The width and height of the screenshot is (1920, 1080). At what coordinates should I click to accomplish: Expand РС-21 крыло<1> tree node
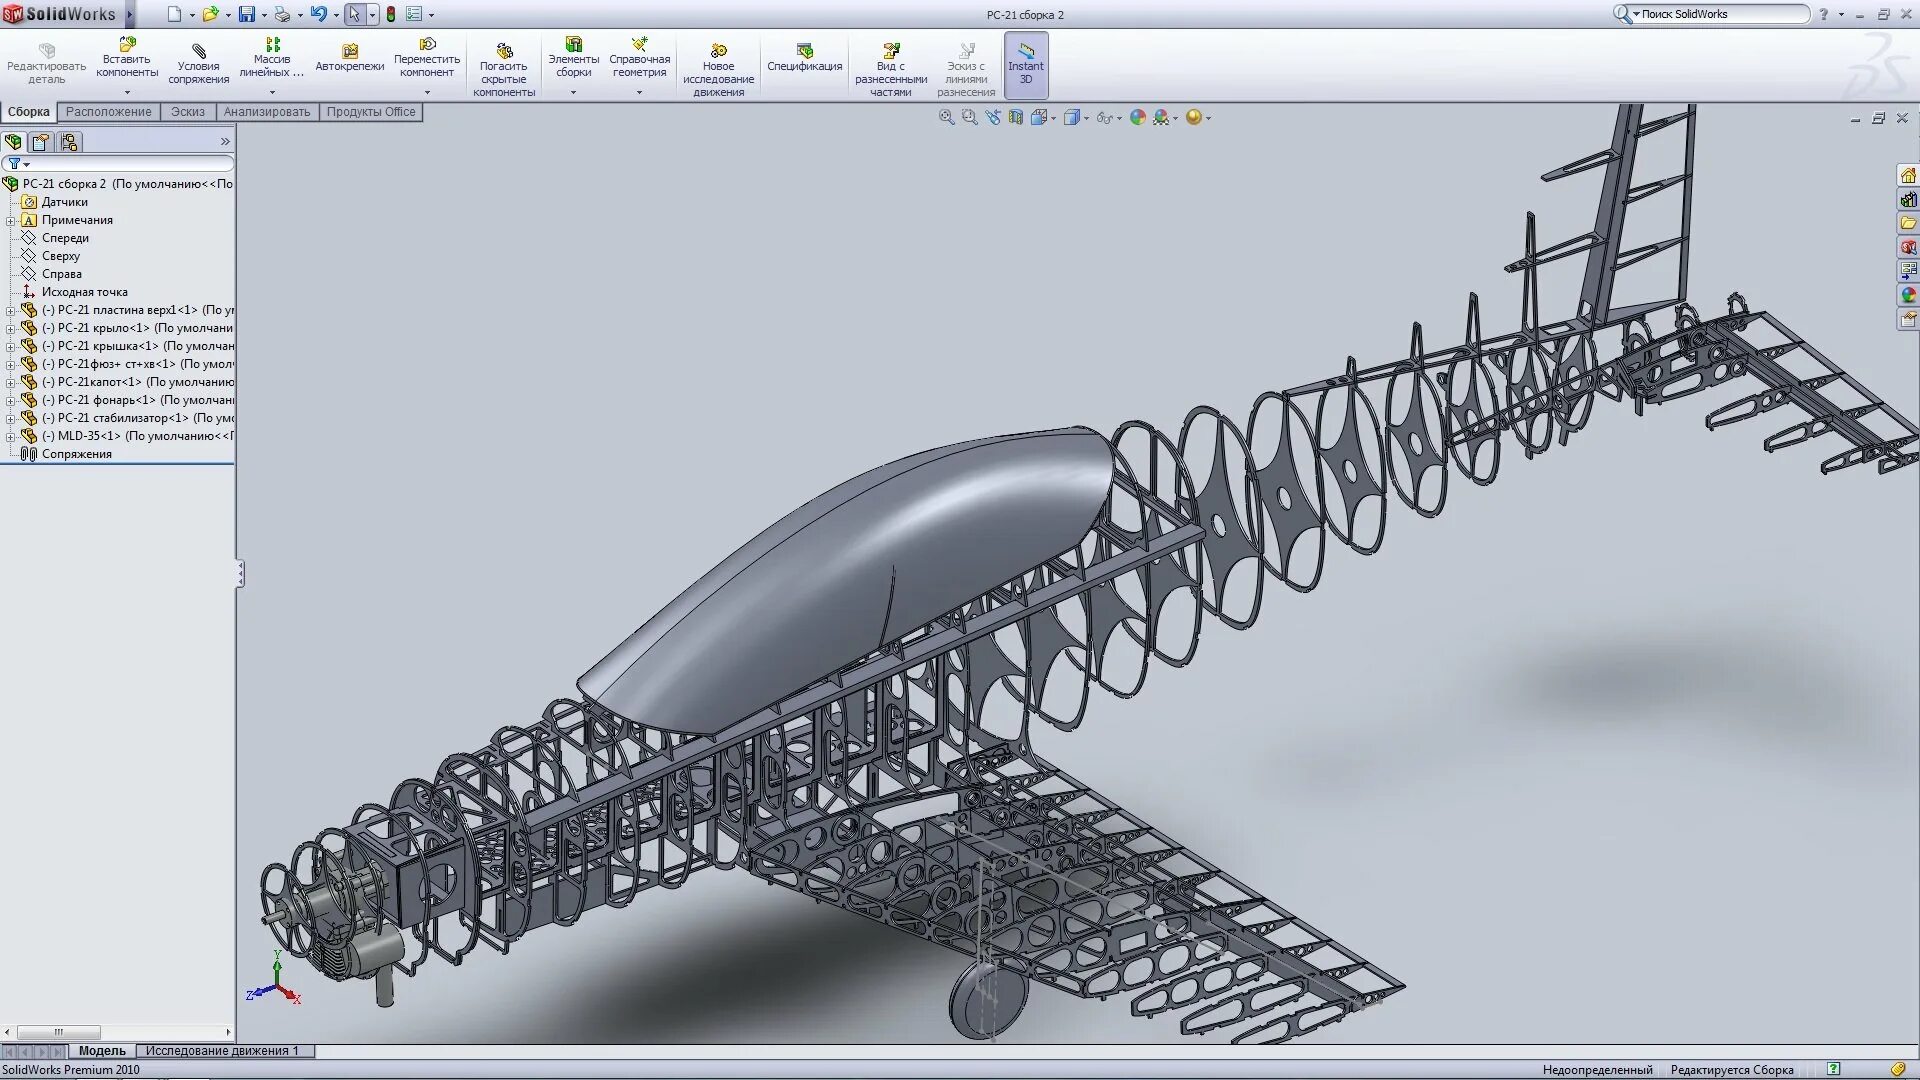point(10,328)
